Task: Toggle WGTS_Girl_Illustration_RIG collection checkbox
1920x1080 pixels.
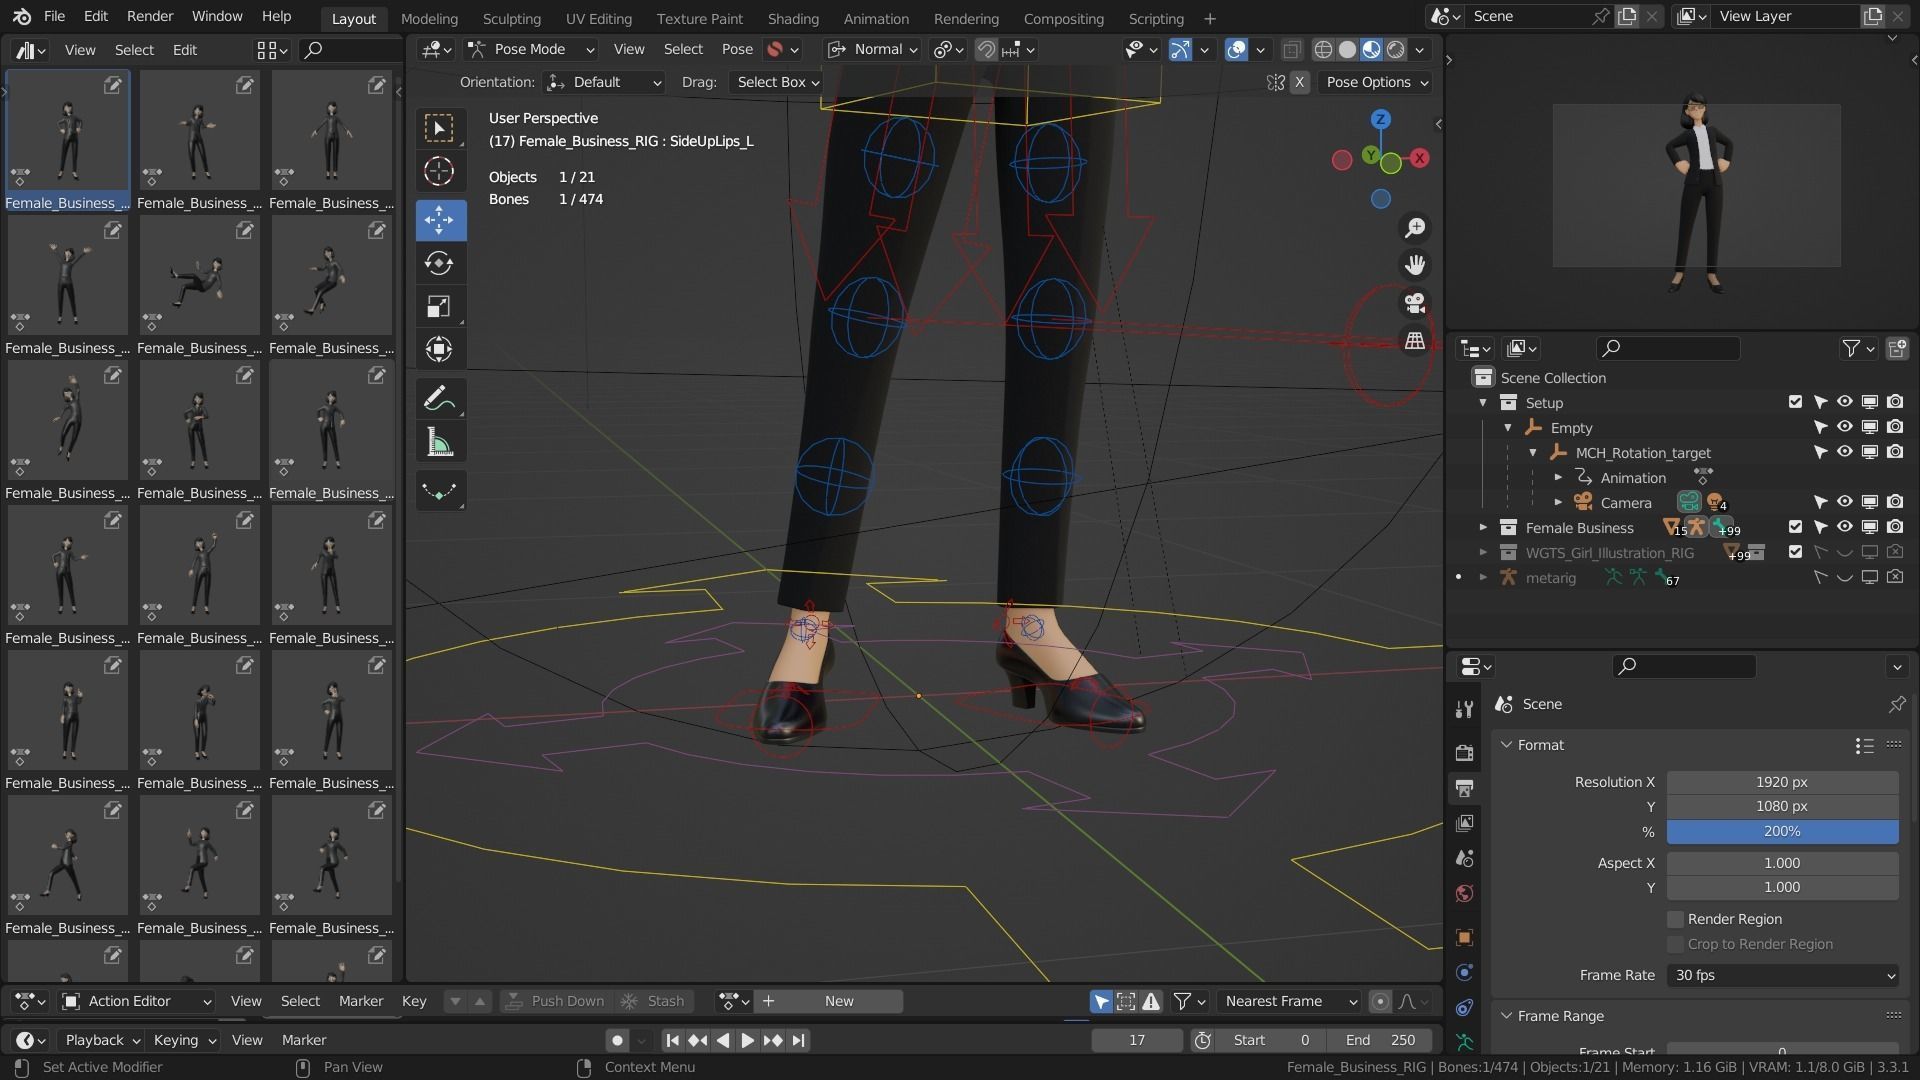Action: (x=1795, y=552)
